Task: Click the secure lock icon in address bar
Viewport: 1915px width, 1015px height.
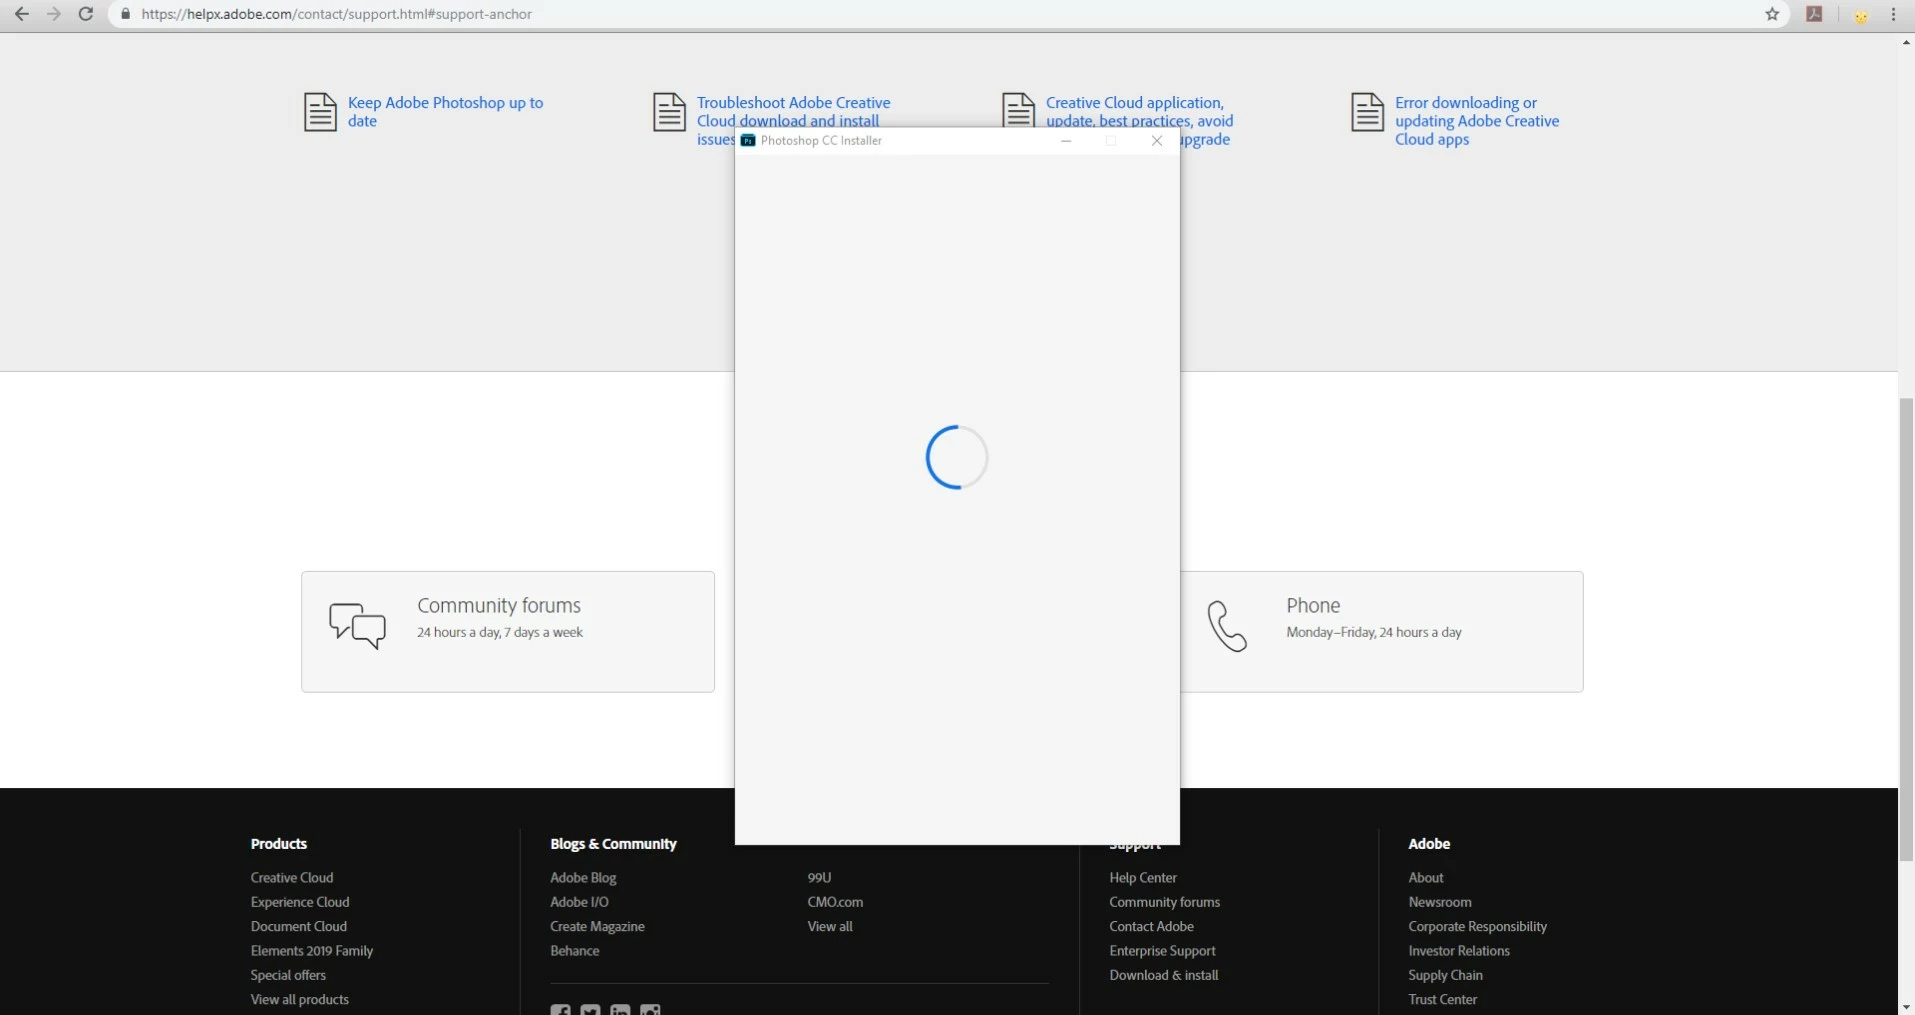Action: pyautogui.click(x=125, y=14)
